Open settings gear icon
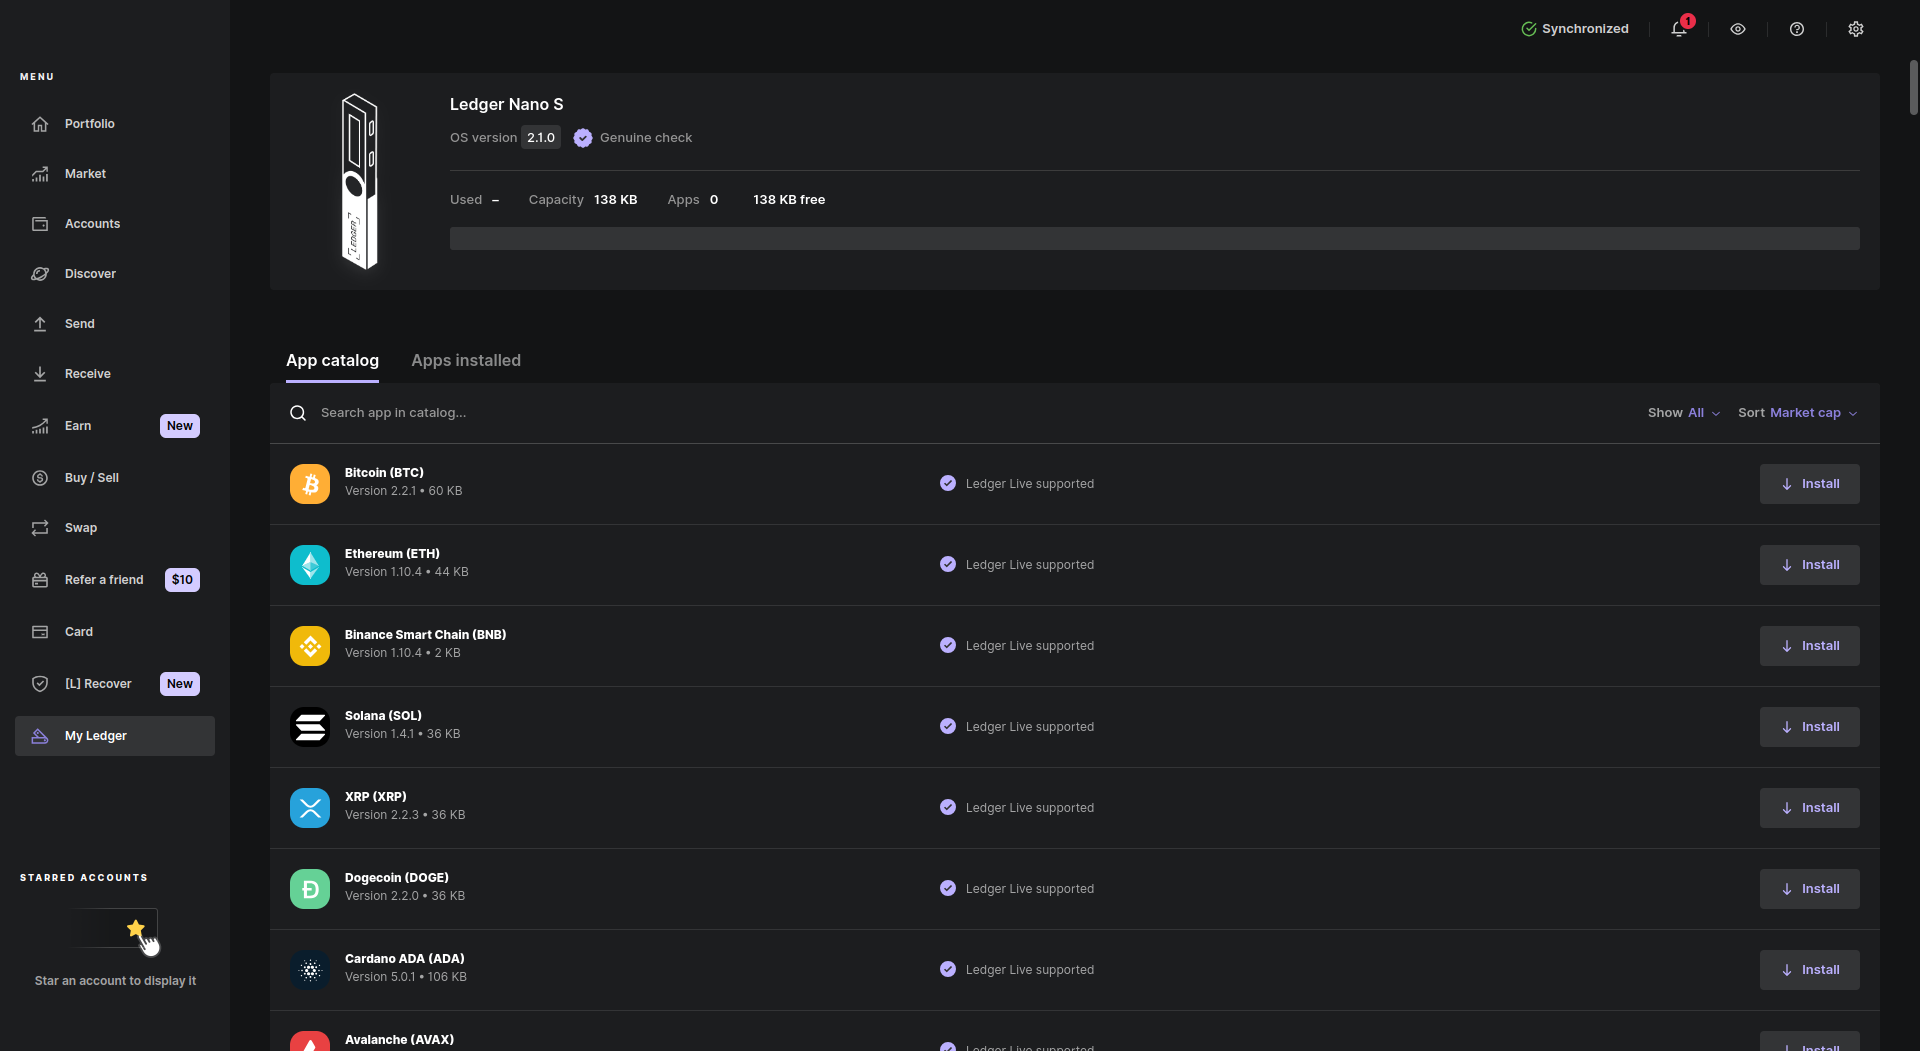This screenshot has height=1051, width=1920. coord(1856,29)
